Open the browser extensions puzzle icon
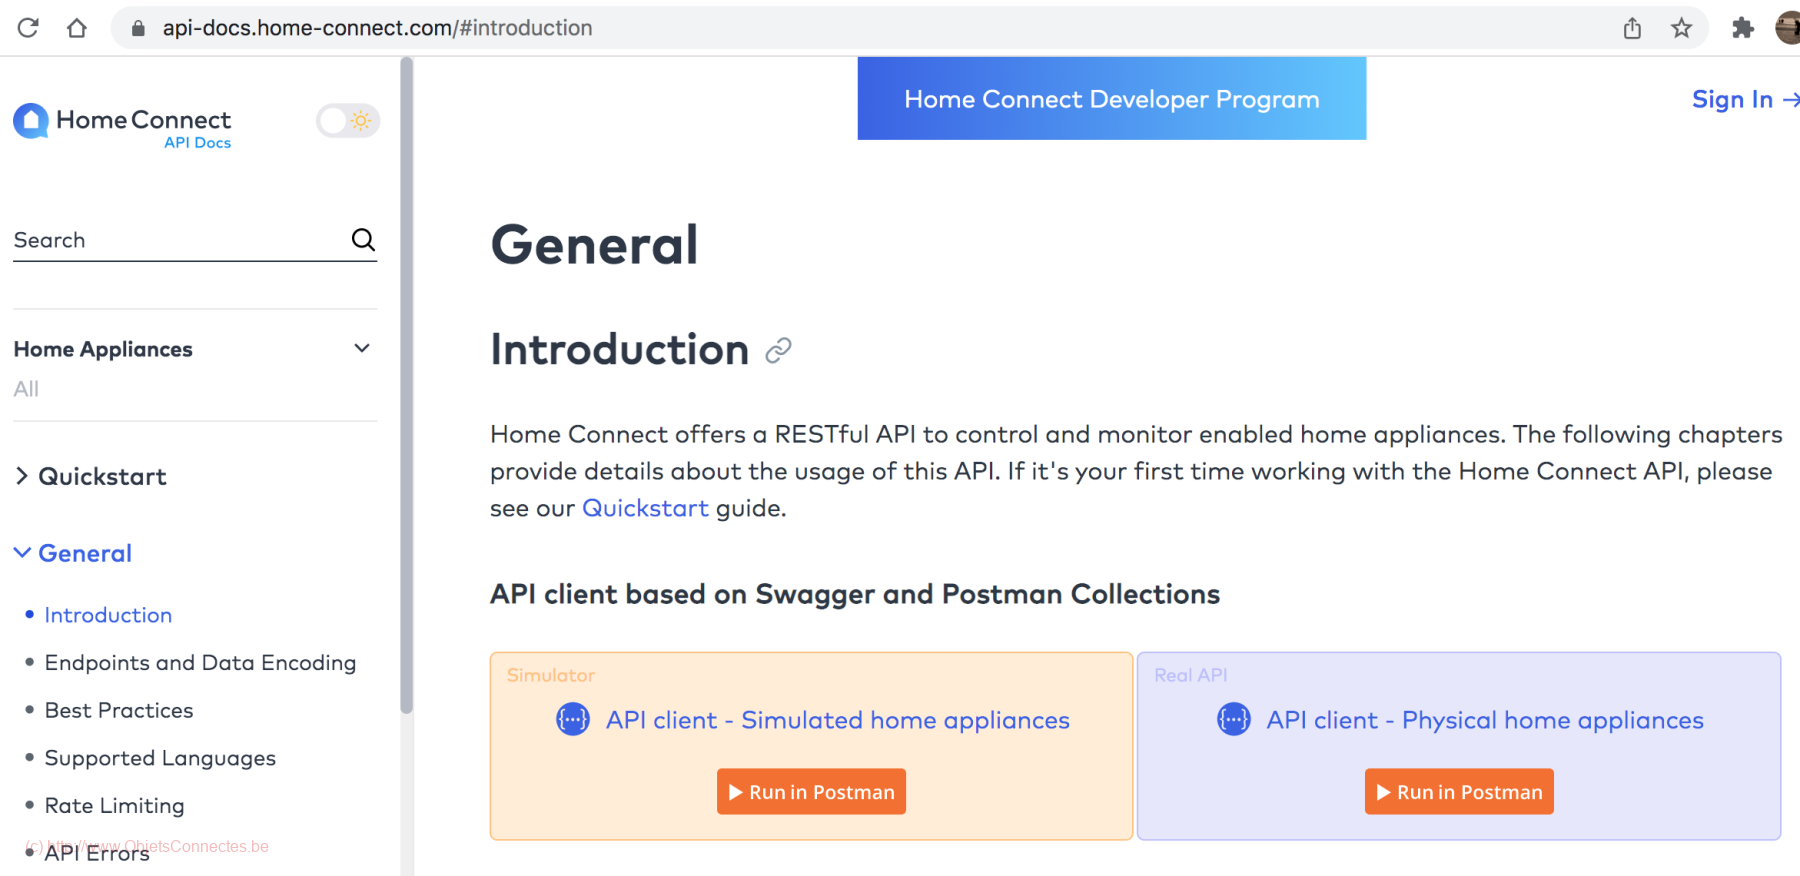The height and width of the screenshot is (876, 1800). [x=1743, y=28]
